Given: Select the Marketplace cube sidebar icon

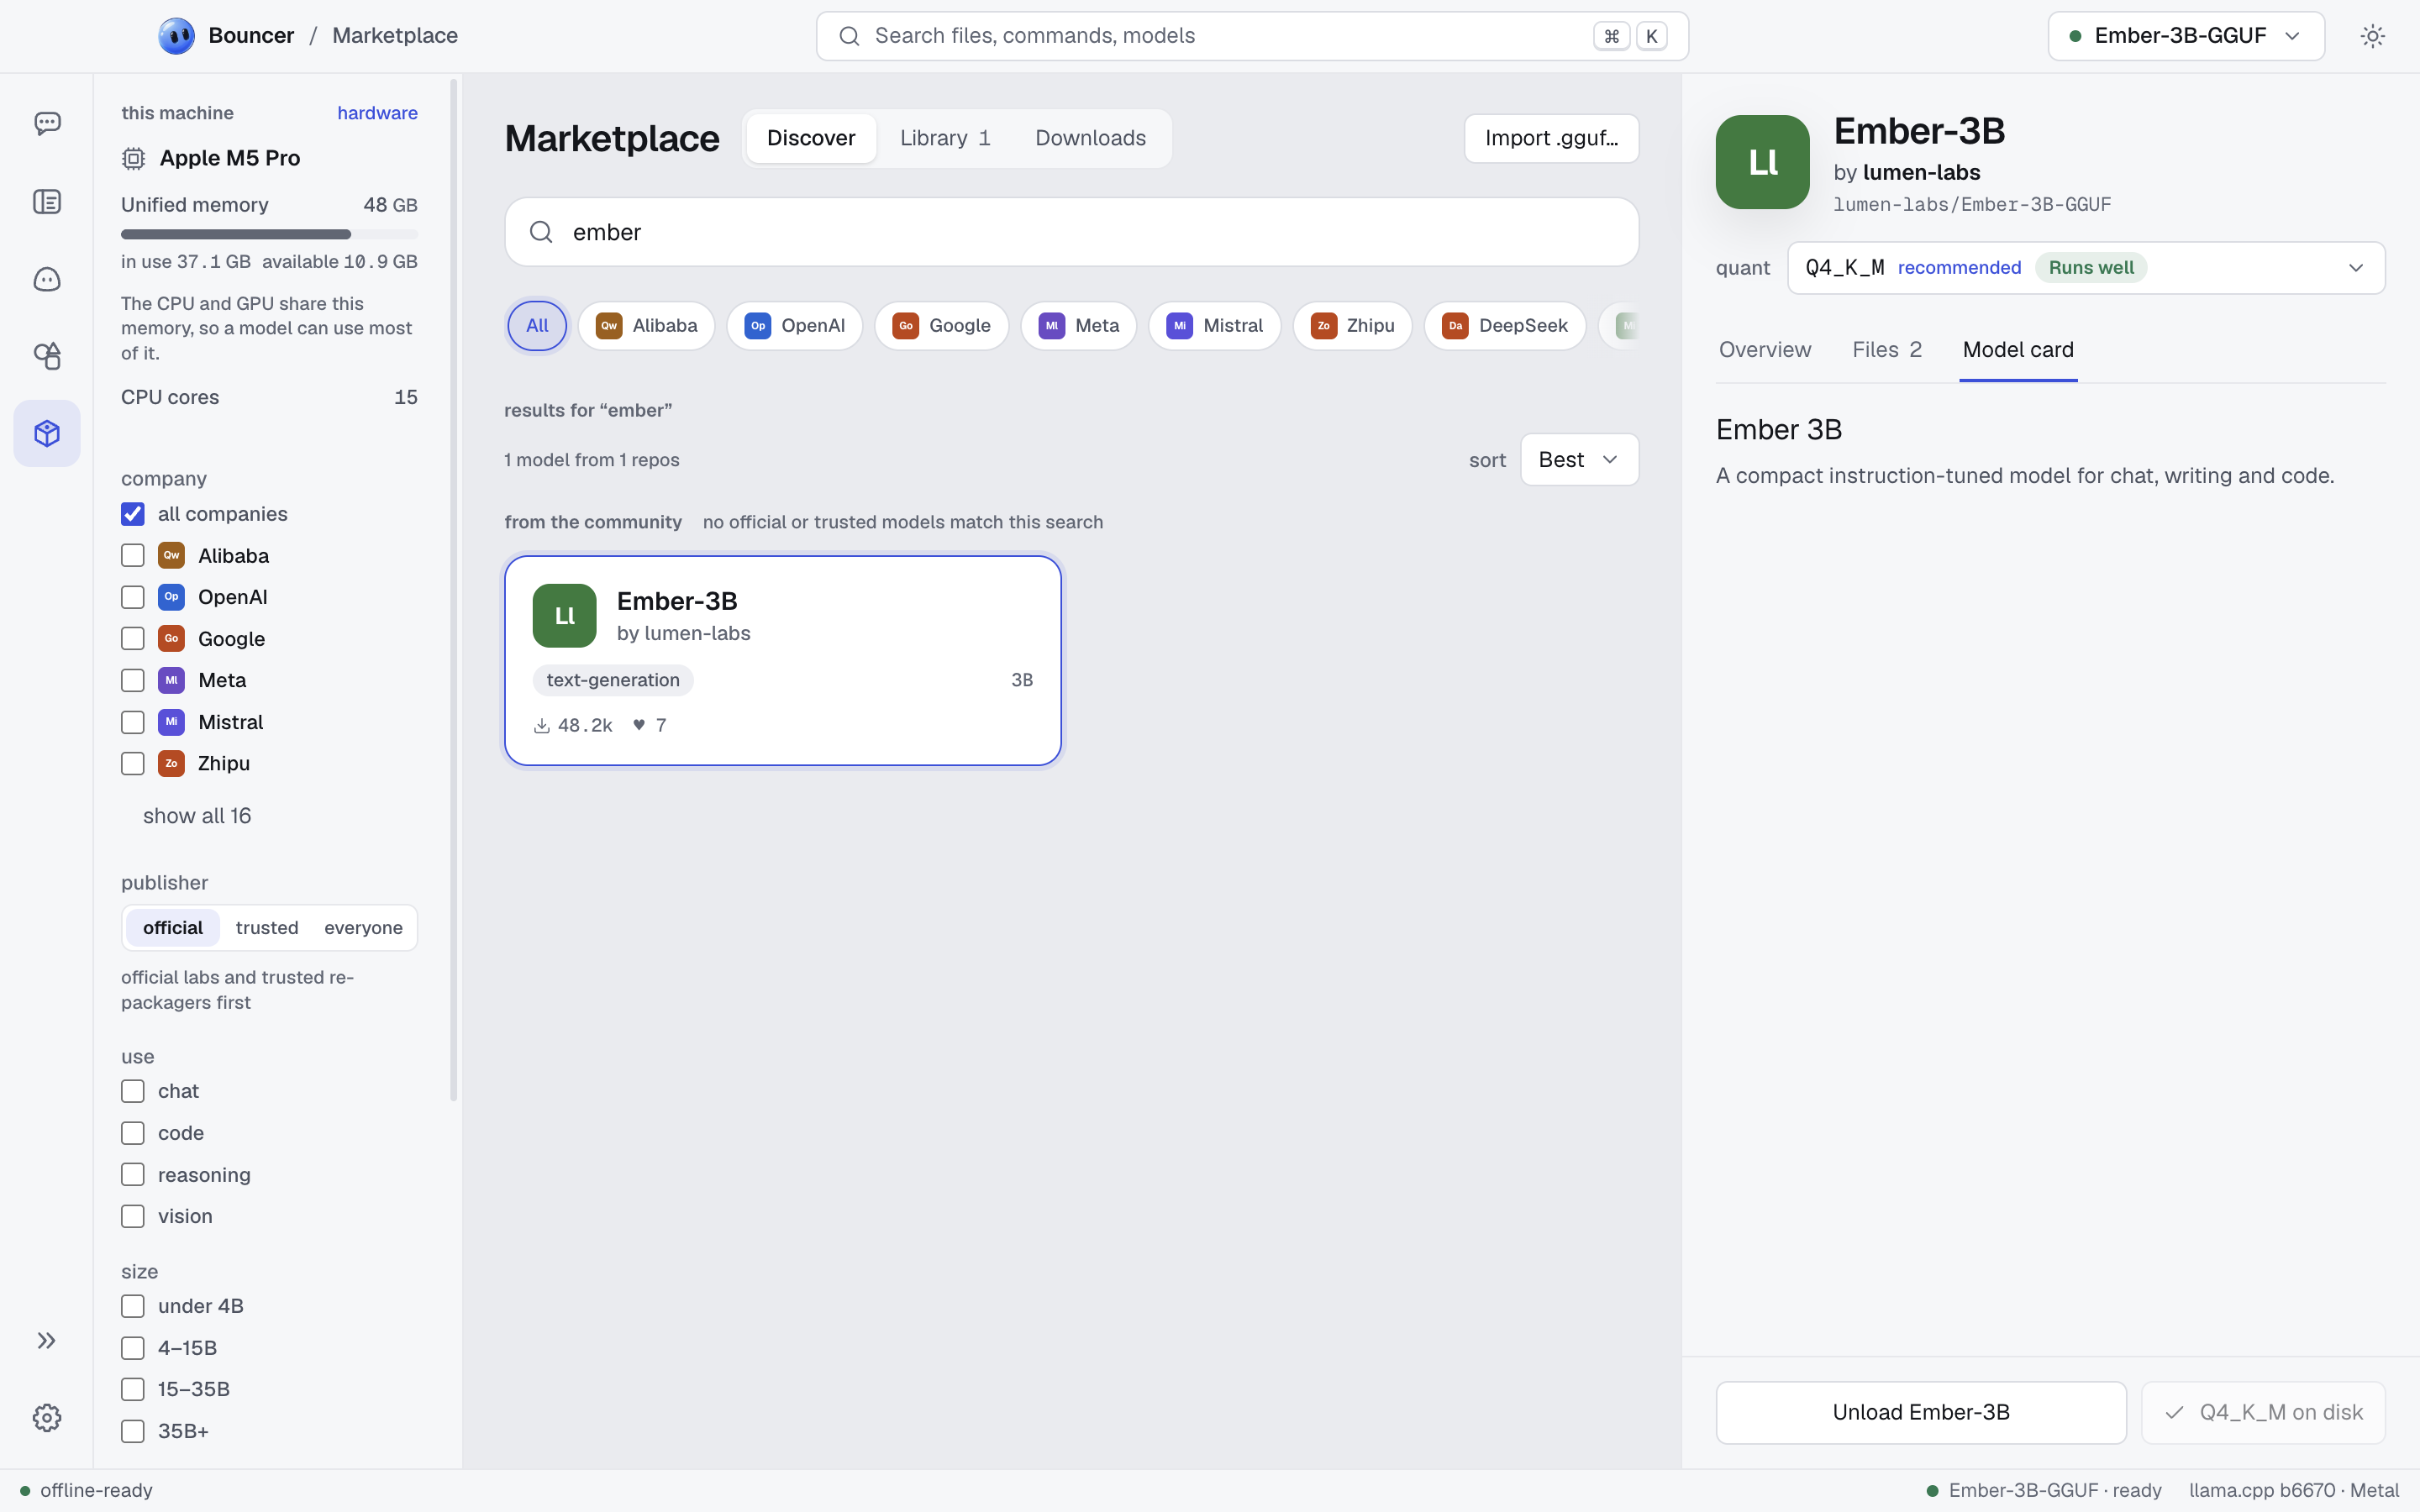Looking at the screenshot, I should click(47, 433).
